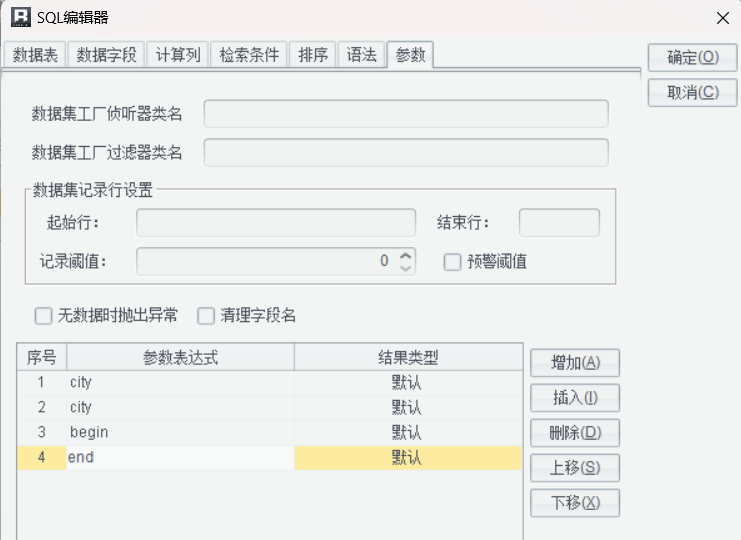Toggle 无数据时抛出异常 checkbox
Image resolution: width=741 pixels, height=540 pixels.
click(x=43, y=316)
